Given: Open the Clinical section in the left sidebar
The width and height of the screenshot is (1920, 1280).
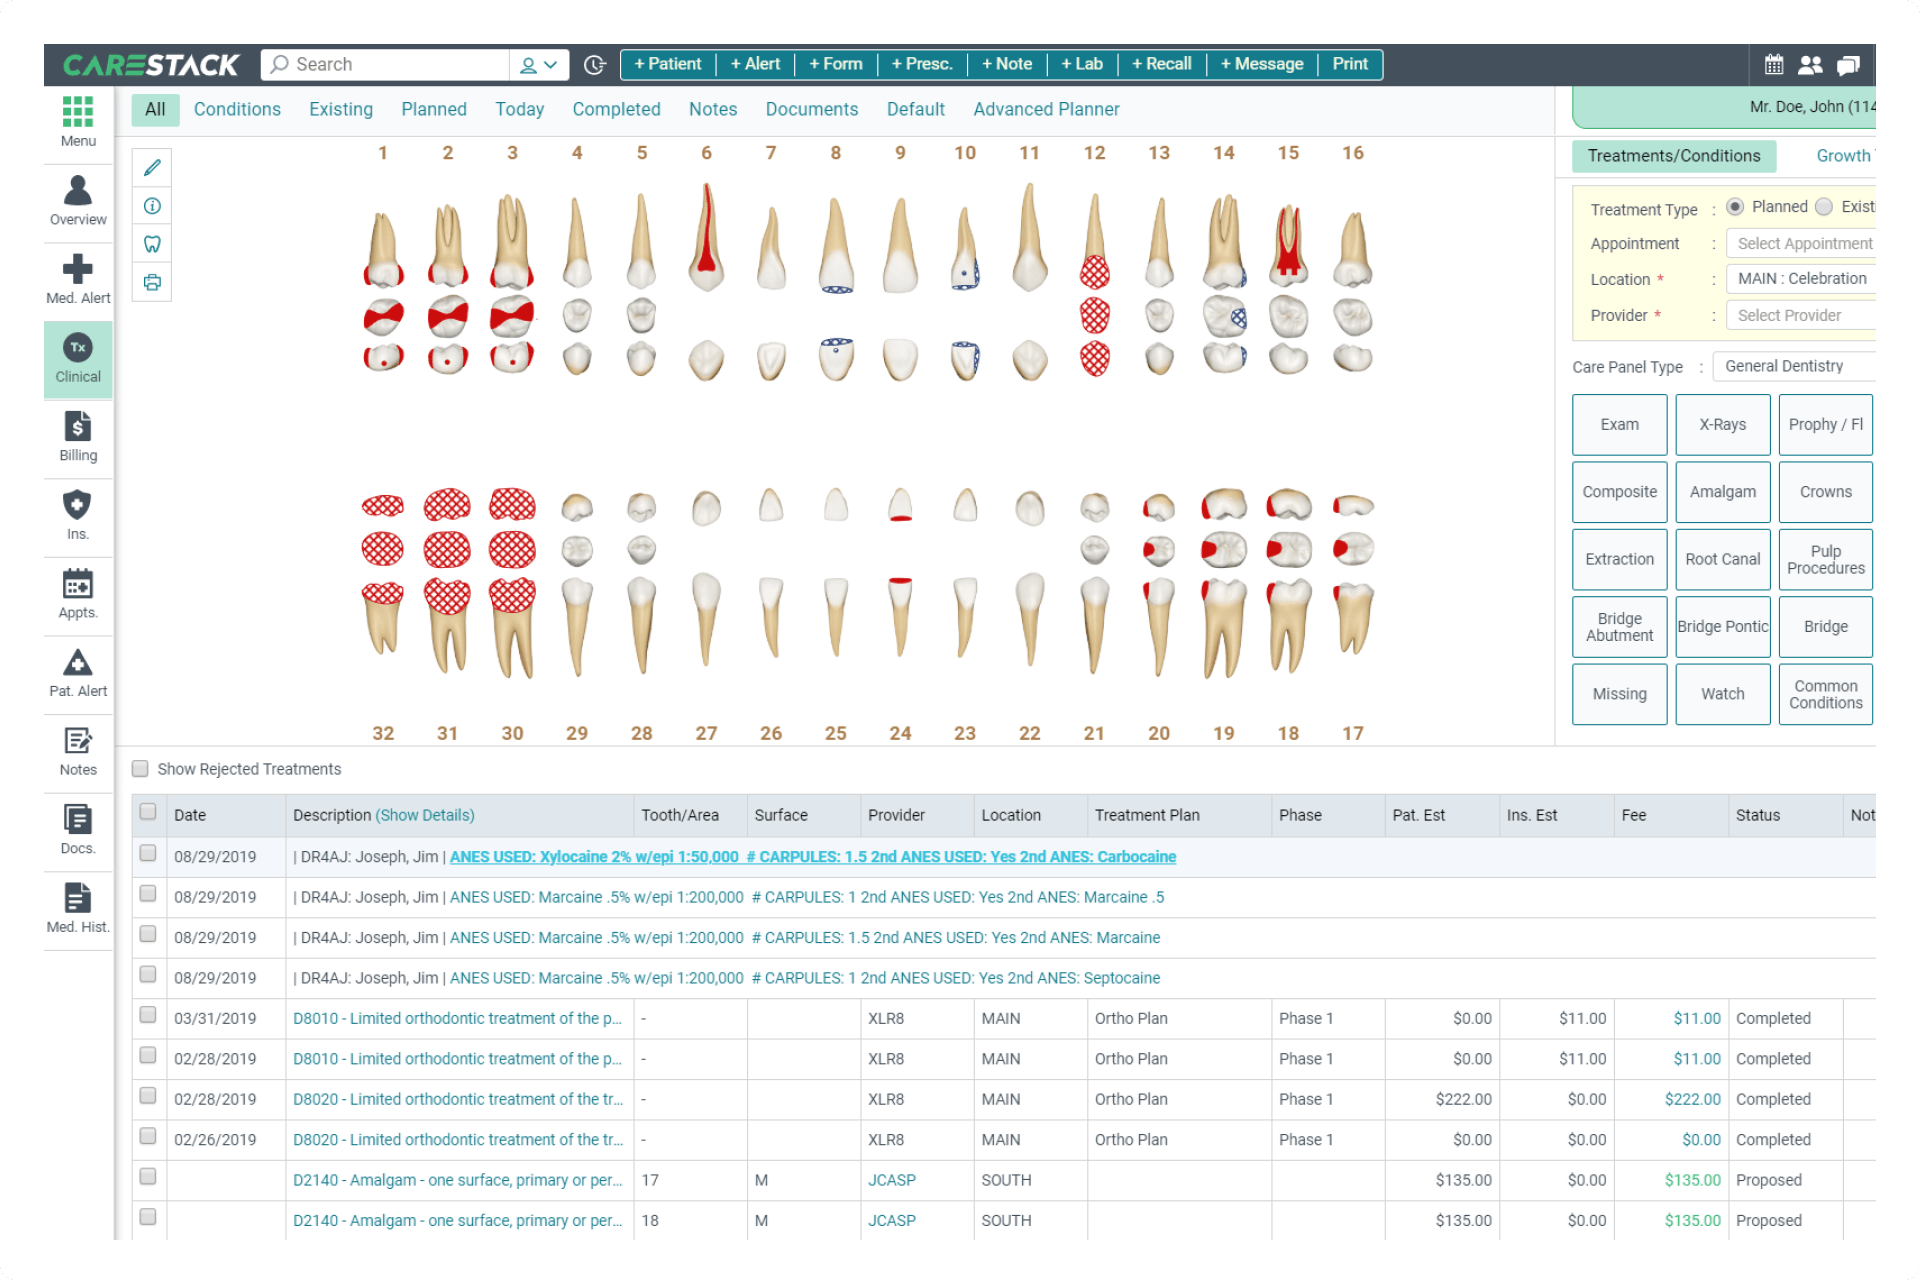Looking at the screenshot, I should click(x=77, y=358).
